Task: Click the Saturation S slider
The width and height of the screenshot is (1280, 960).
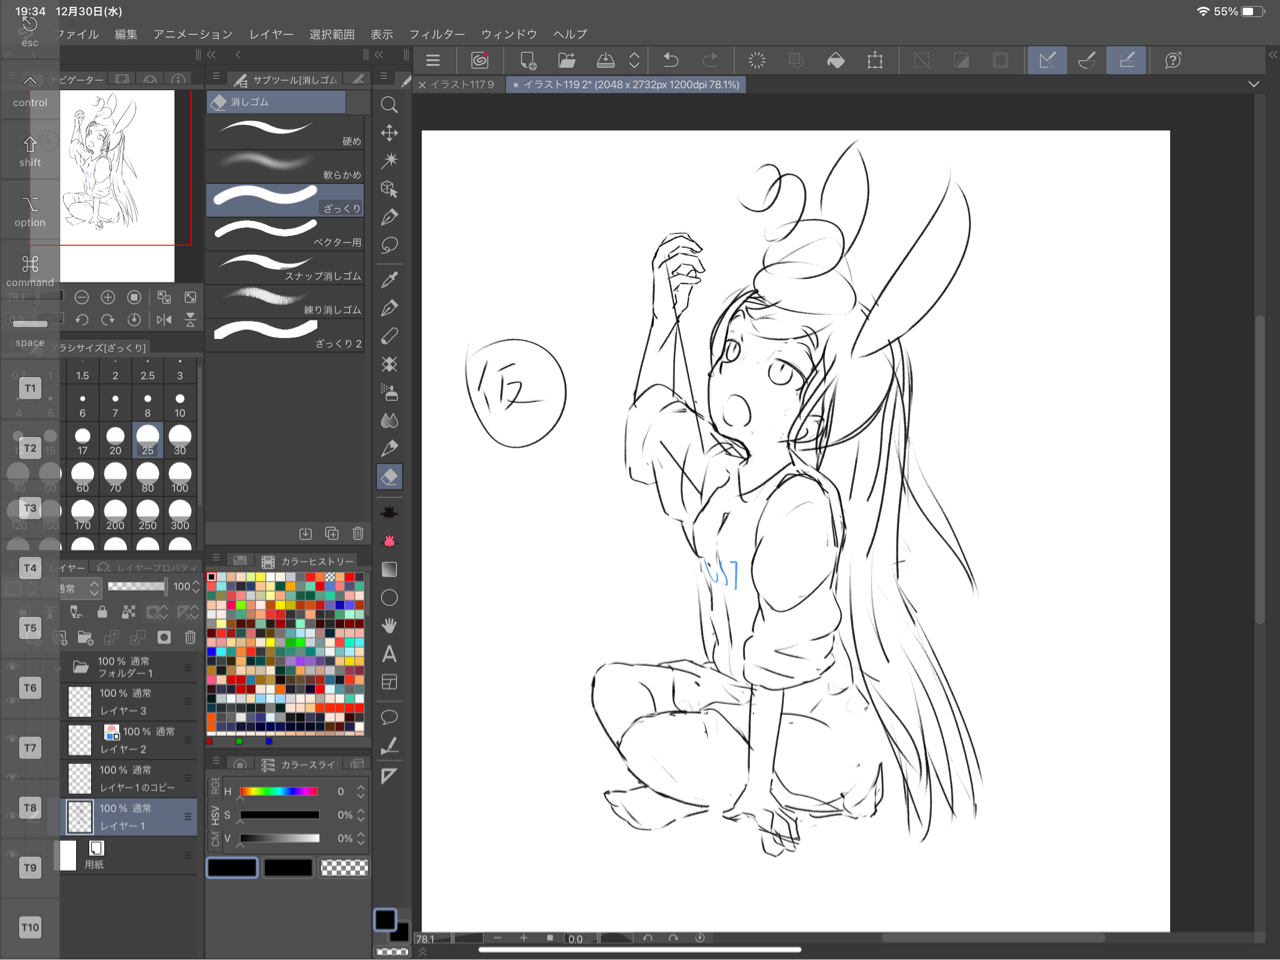Action: point(280,815)
